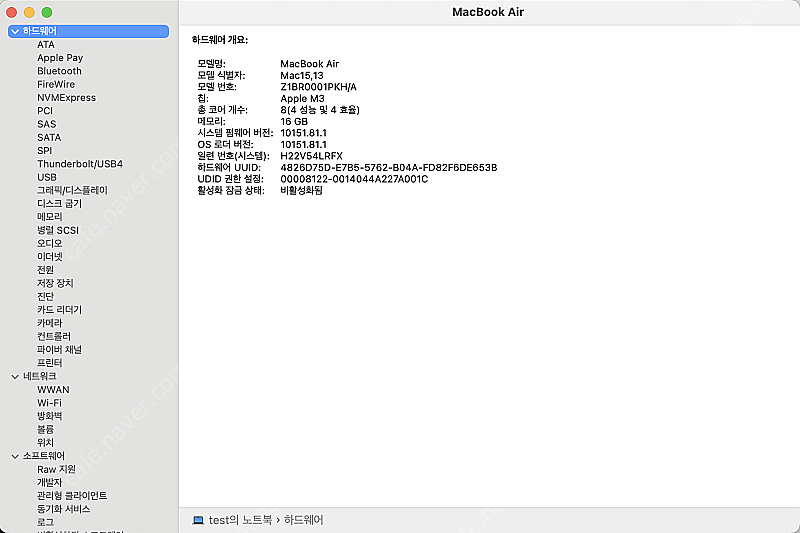The image size is (800, 533).
Task: Open the 오디오 sidebar item
Action: [x=49, y=243]
